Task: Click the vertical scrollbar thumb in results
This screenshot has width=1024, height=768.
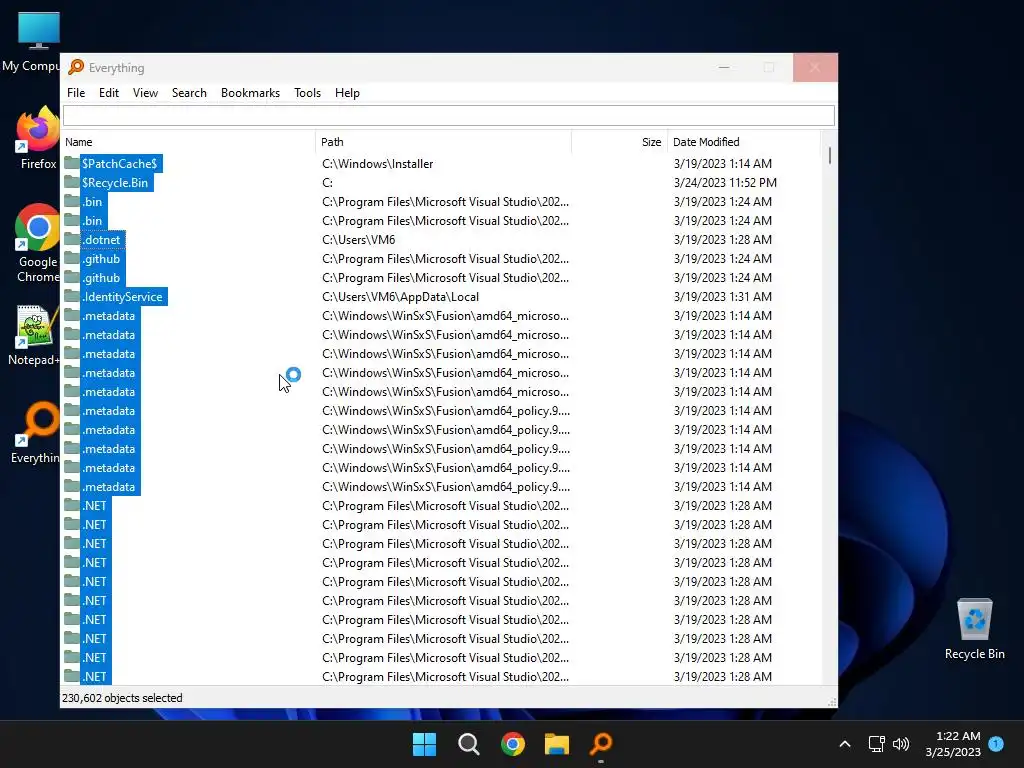Action: [829, 155]
